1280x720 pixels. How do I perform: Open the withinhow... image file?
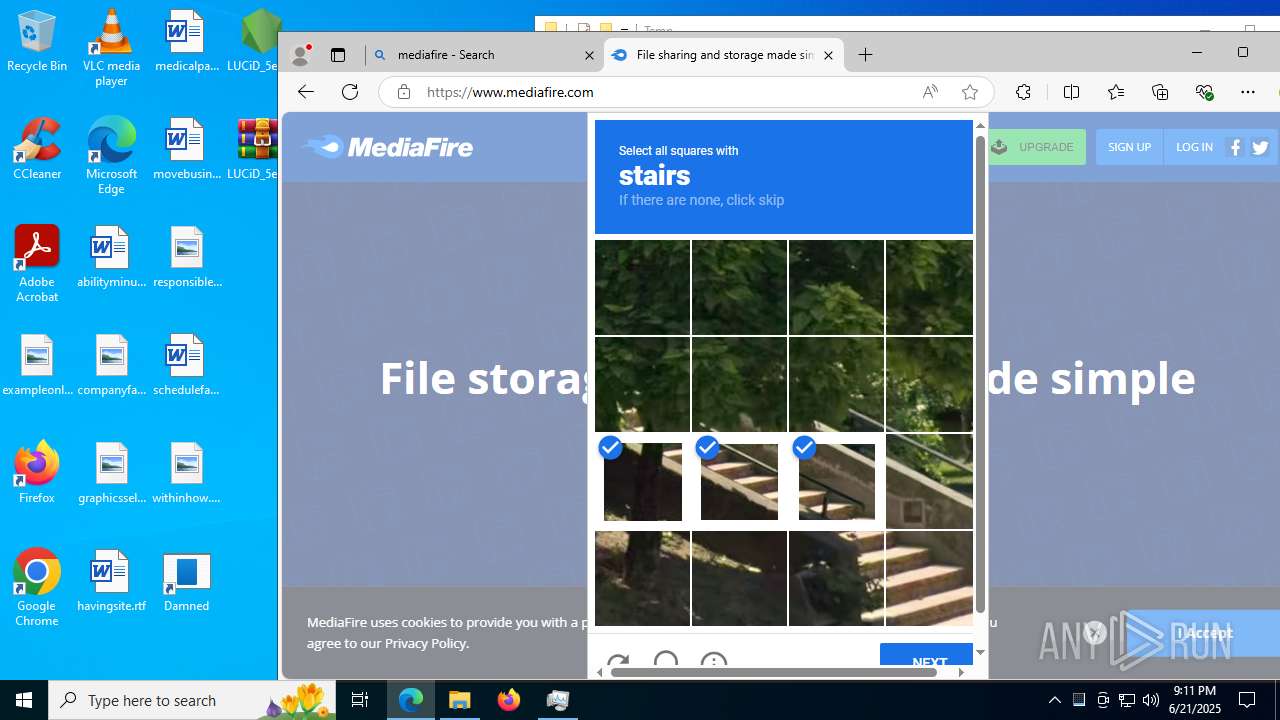(x=186, y=474)
